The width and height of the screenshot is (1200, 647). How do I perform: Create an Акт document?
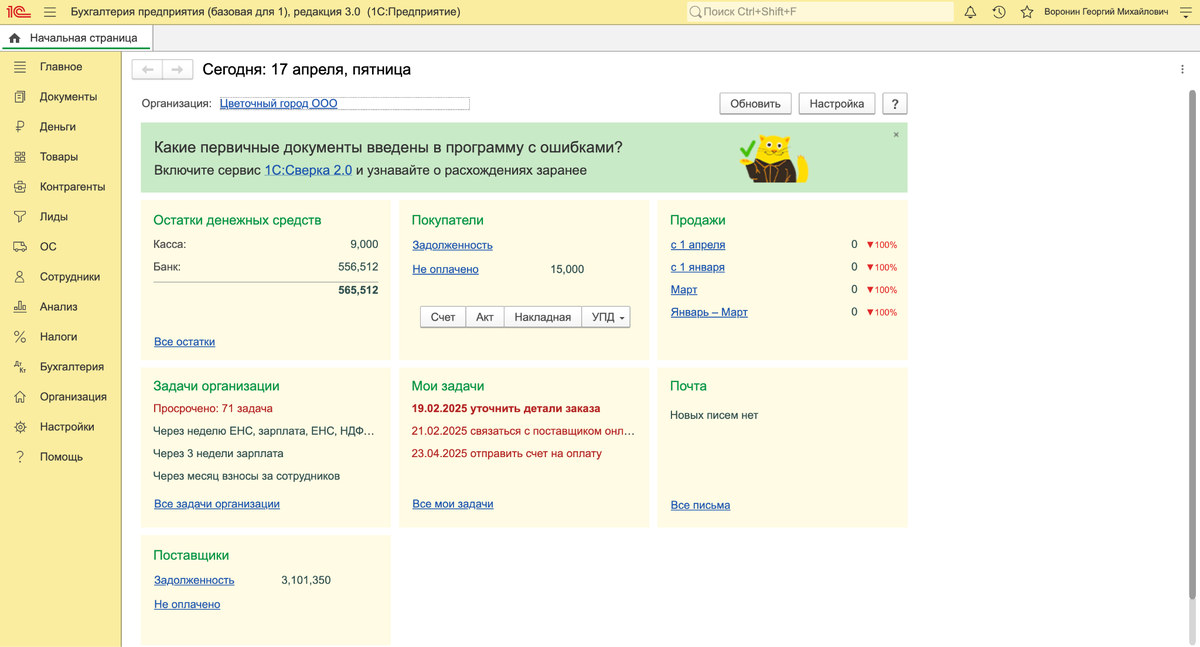[485, 317]
